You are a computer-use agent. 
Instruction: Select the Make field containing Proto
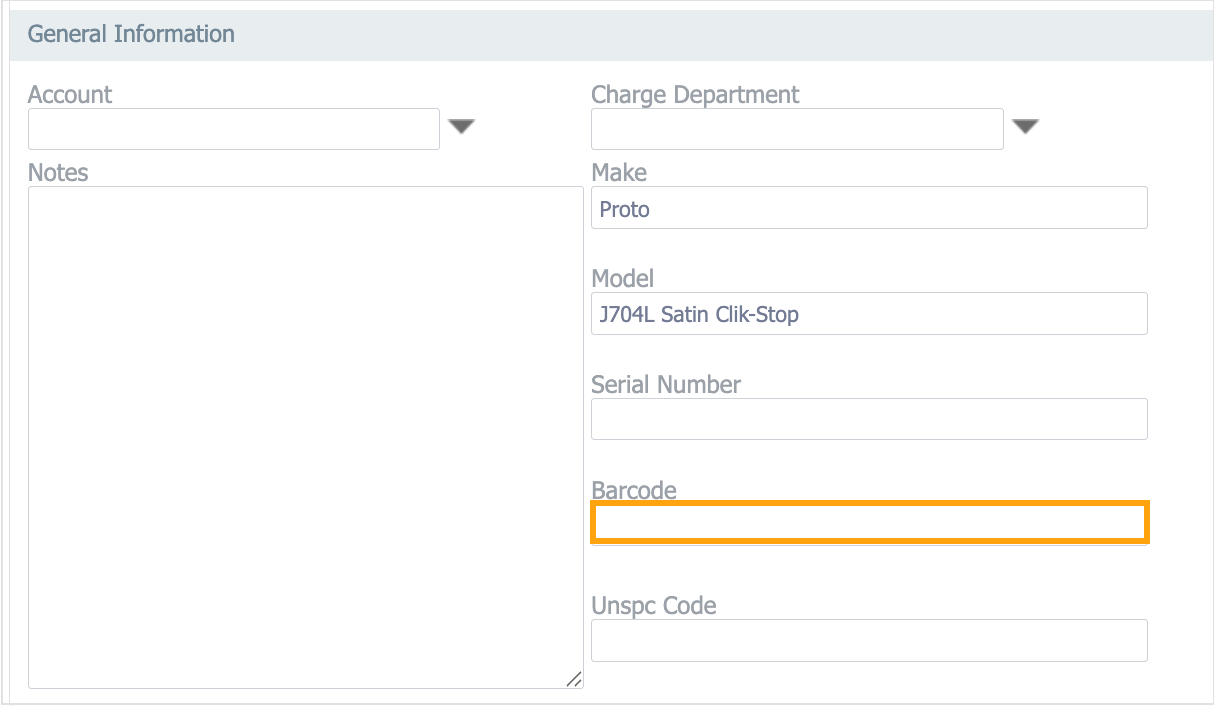click(x=869, y=208)
